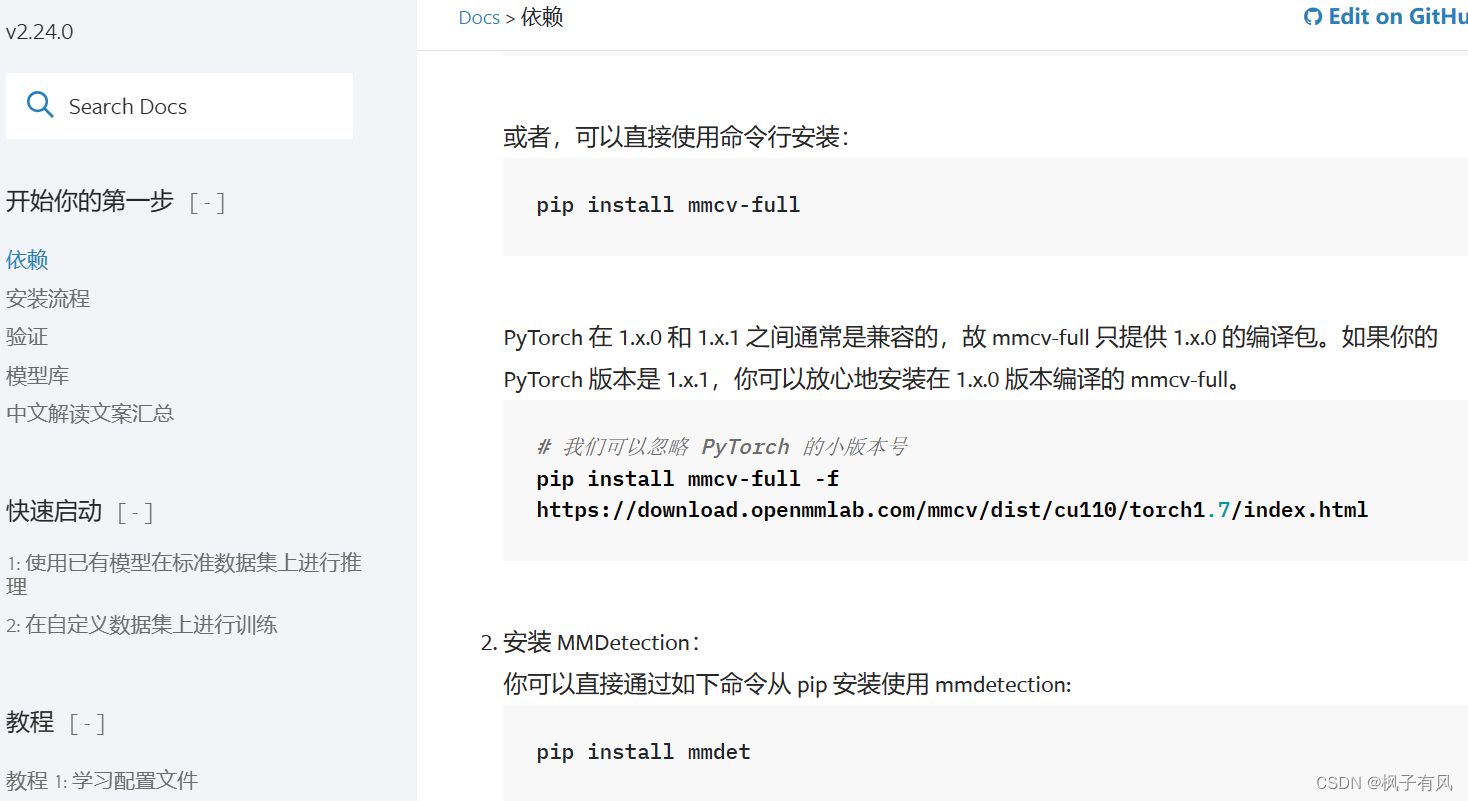Click Edit on GitHub
Screen dimensions: 1468x801
[1399, 16]
